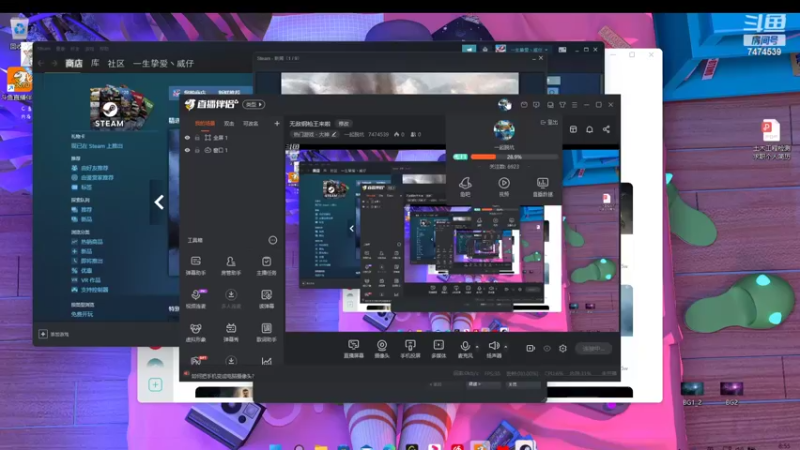Open the 房管助手 tool icon

(231, 266)
